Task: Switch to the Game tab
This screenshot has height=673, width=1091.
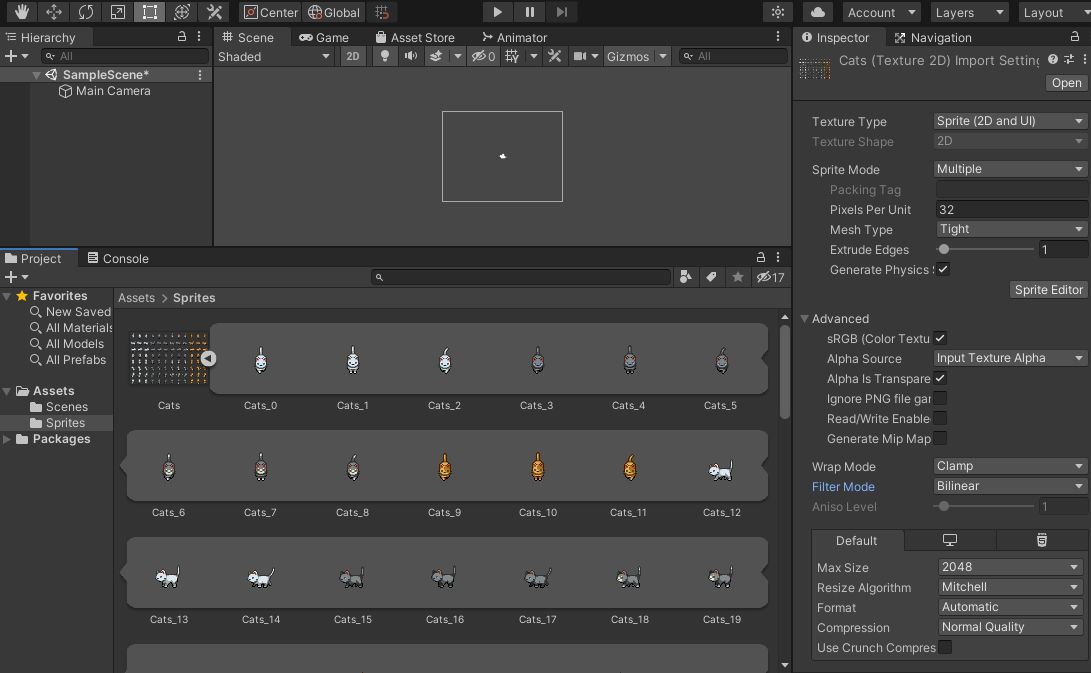Action: coord(324,38)
